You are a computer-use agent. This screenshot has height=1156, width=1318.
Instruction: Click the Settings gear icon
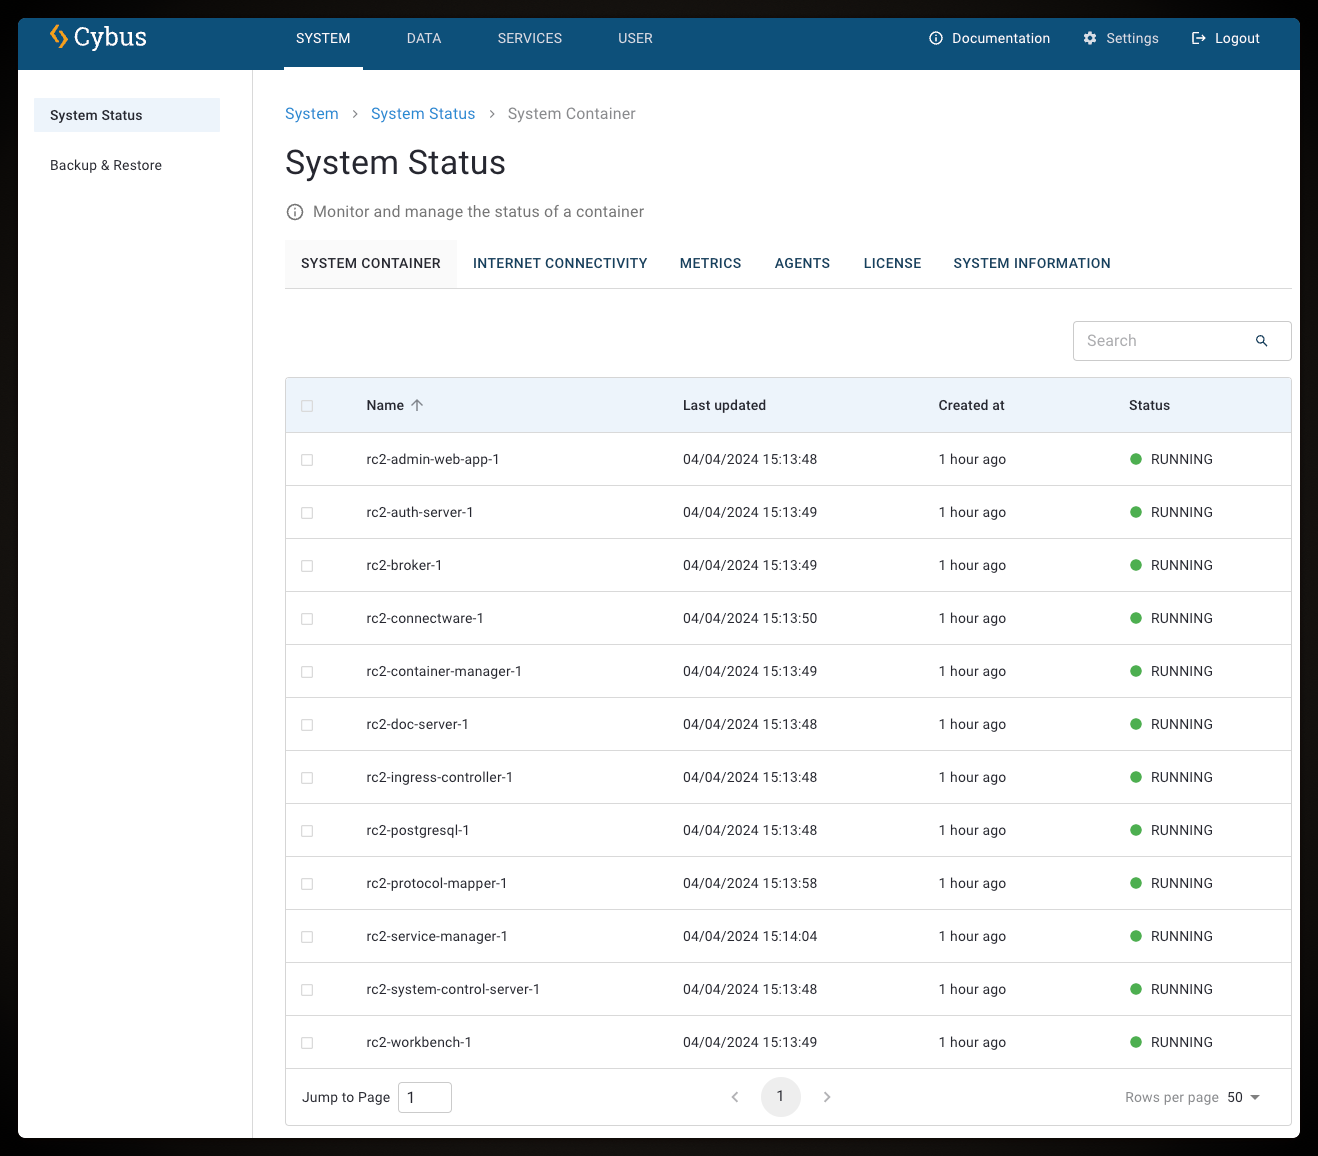coord(1090,38)
